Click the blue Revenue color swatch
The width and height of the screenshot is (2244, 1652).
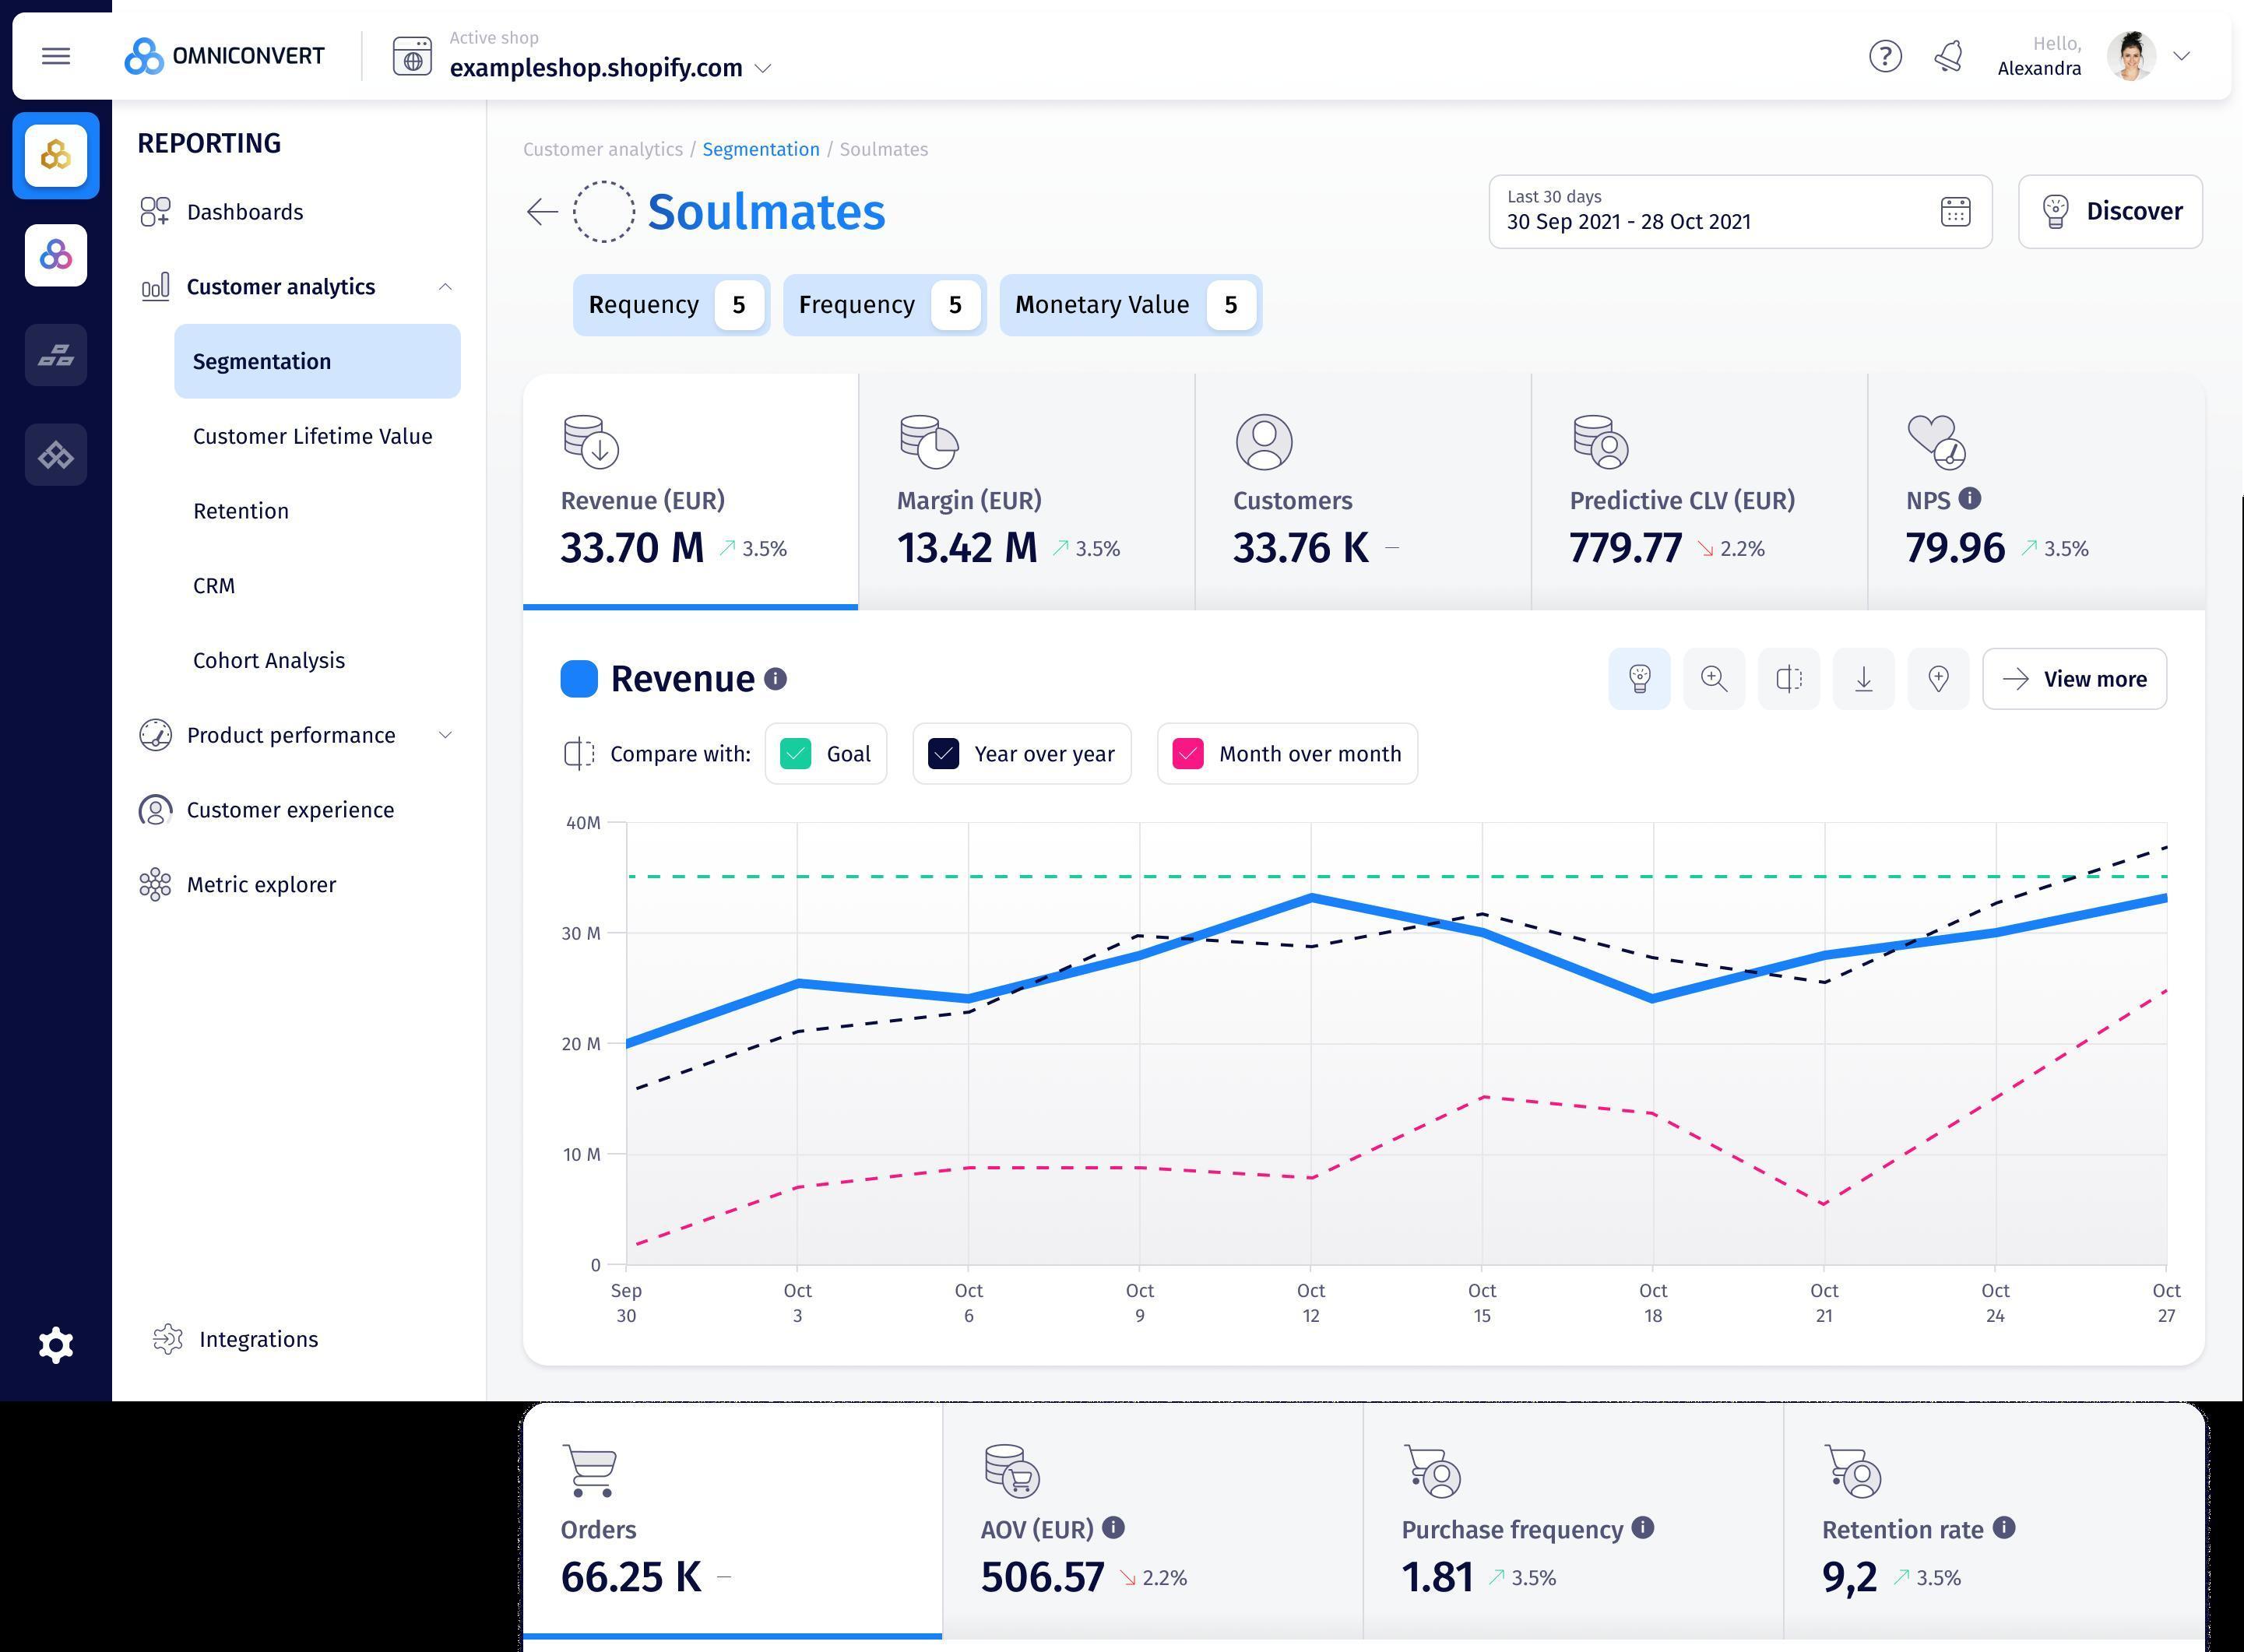pos(579,678)
